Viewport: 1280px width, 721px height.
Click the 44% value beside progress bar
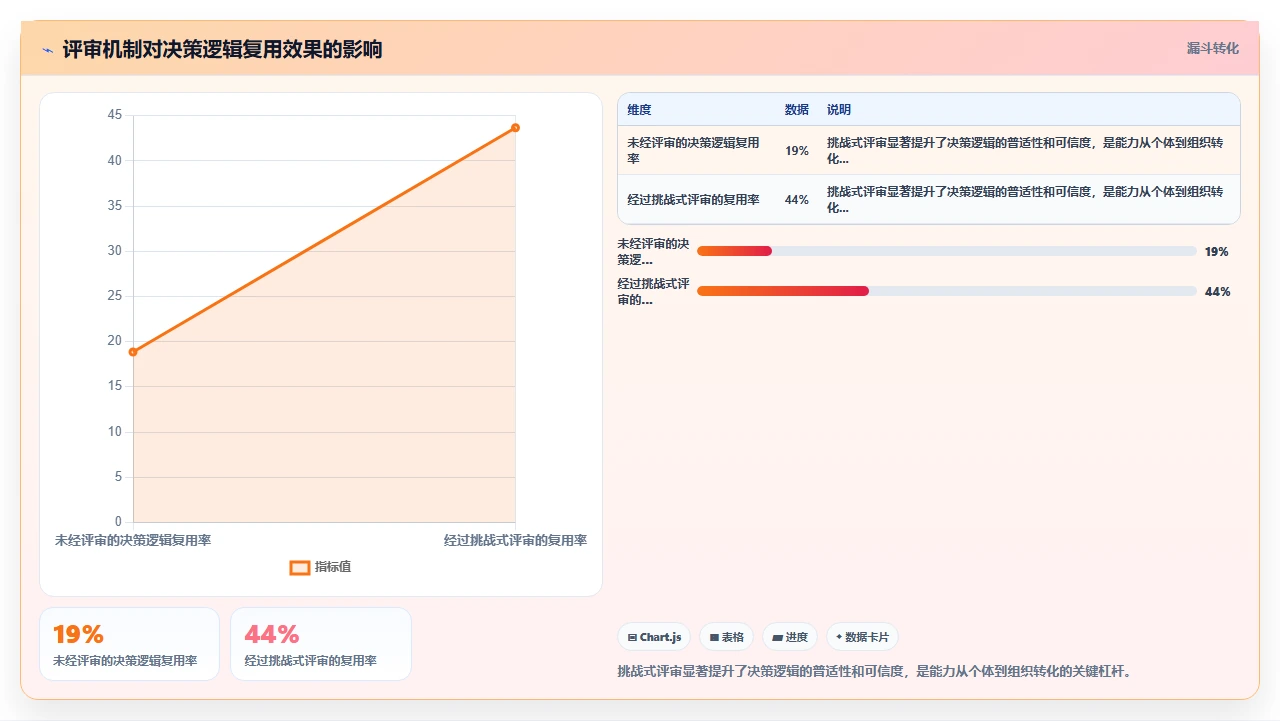pyautogui.click(x=1217, y=292)
